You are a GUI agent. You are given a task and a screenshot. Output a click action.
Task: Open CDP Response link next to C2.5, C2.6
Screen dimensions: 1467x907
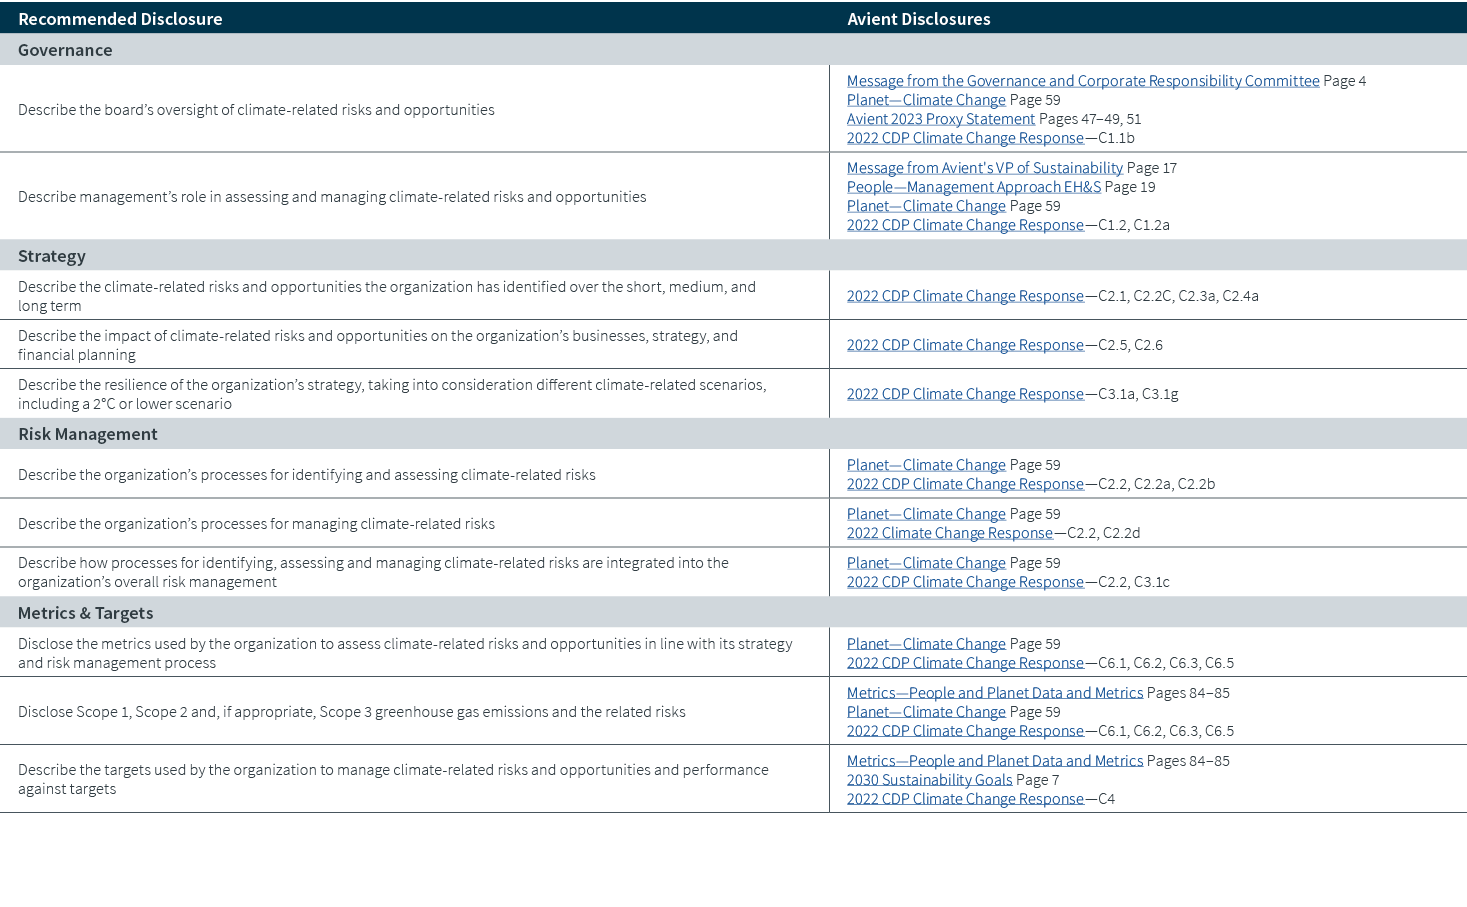pyautogui.click(x=964, y=345)
